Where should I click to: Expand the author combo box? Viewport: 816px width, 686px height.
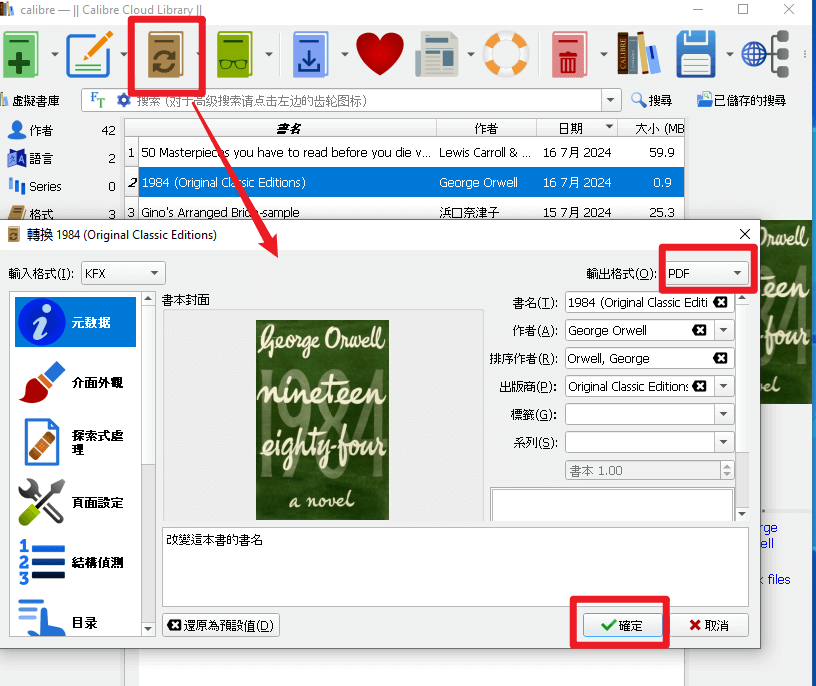[724, 330]
